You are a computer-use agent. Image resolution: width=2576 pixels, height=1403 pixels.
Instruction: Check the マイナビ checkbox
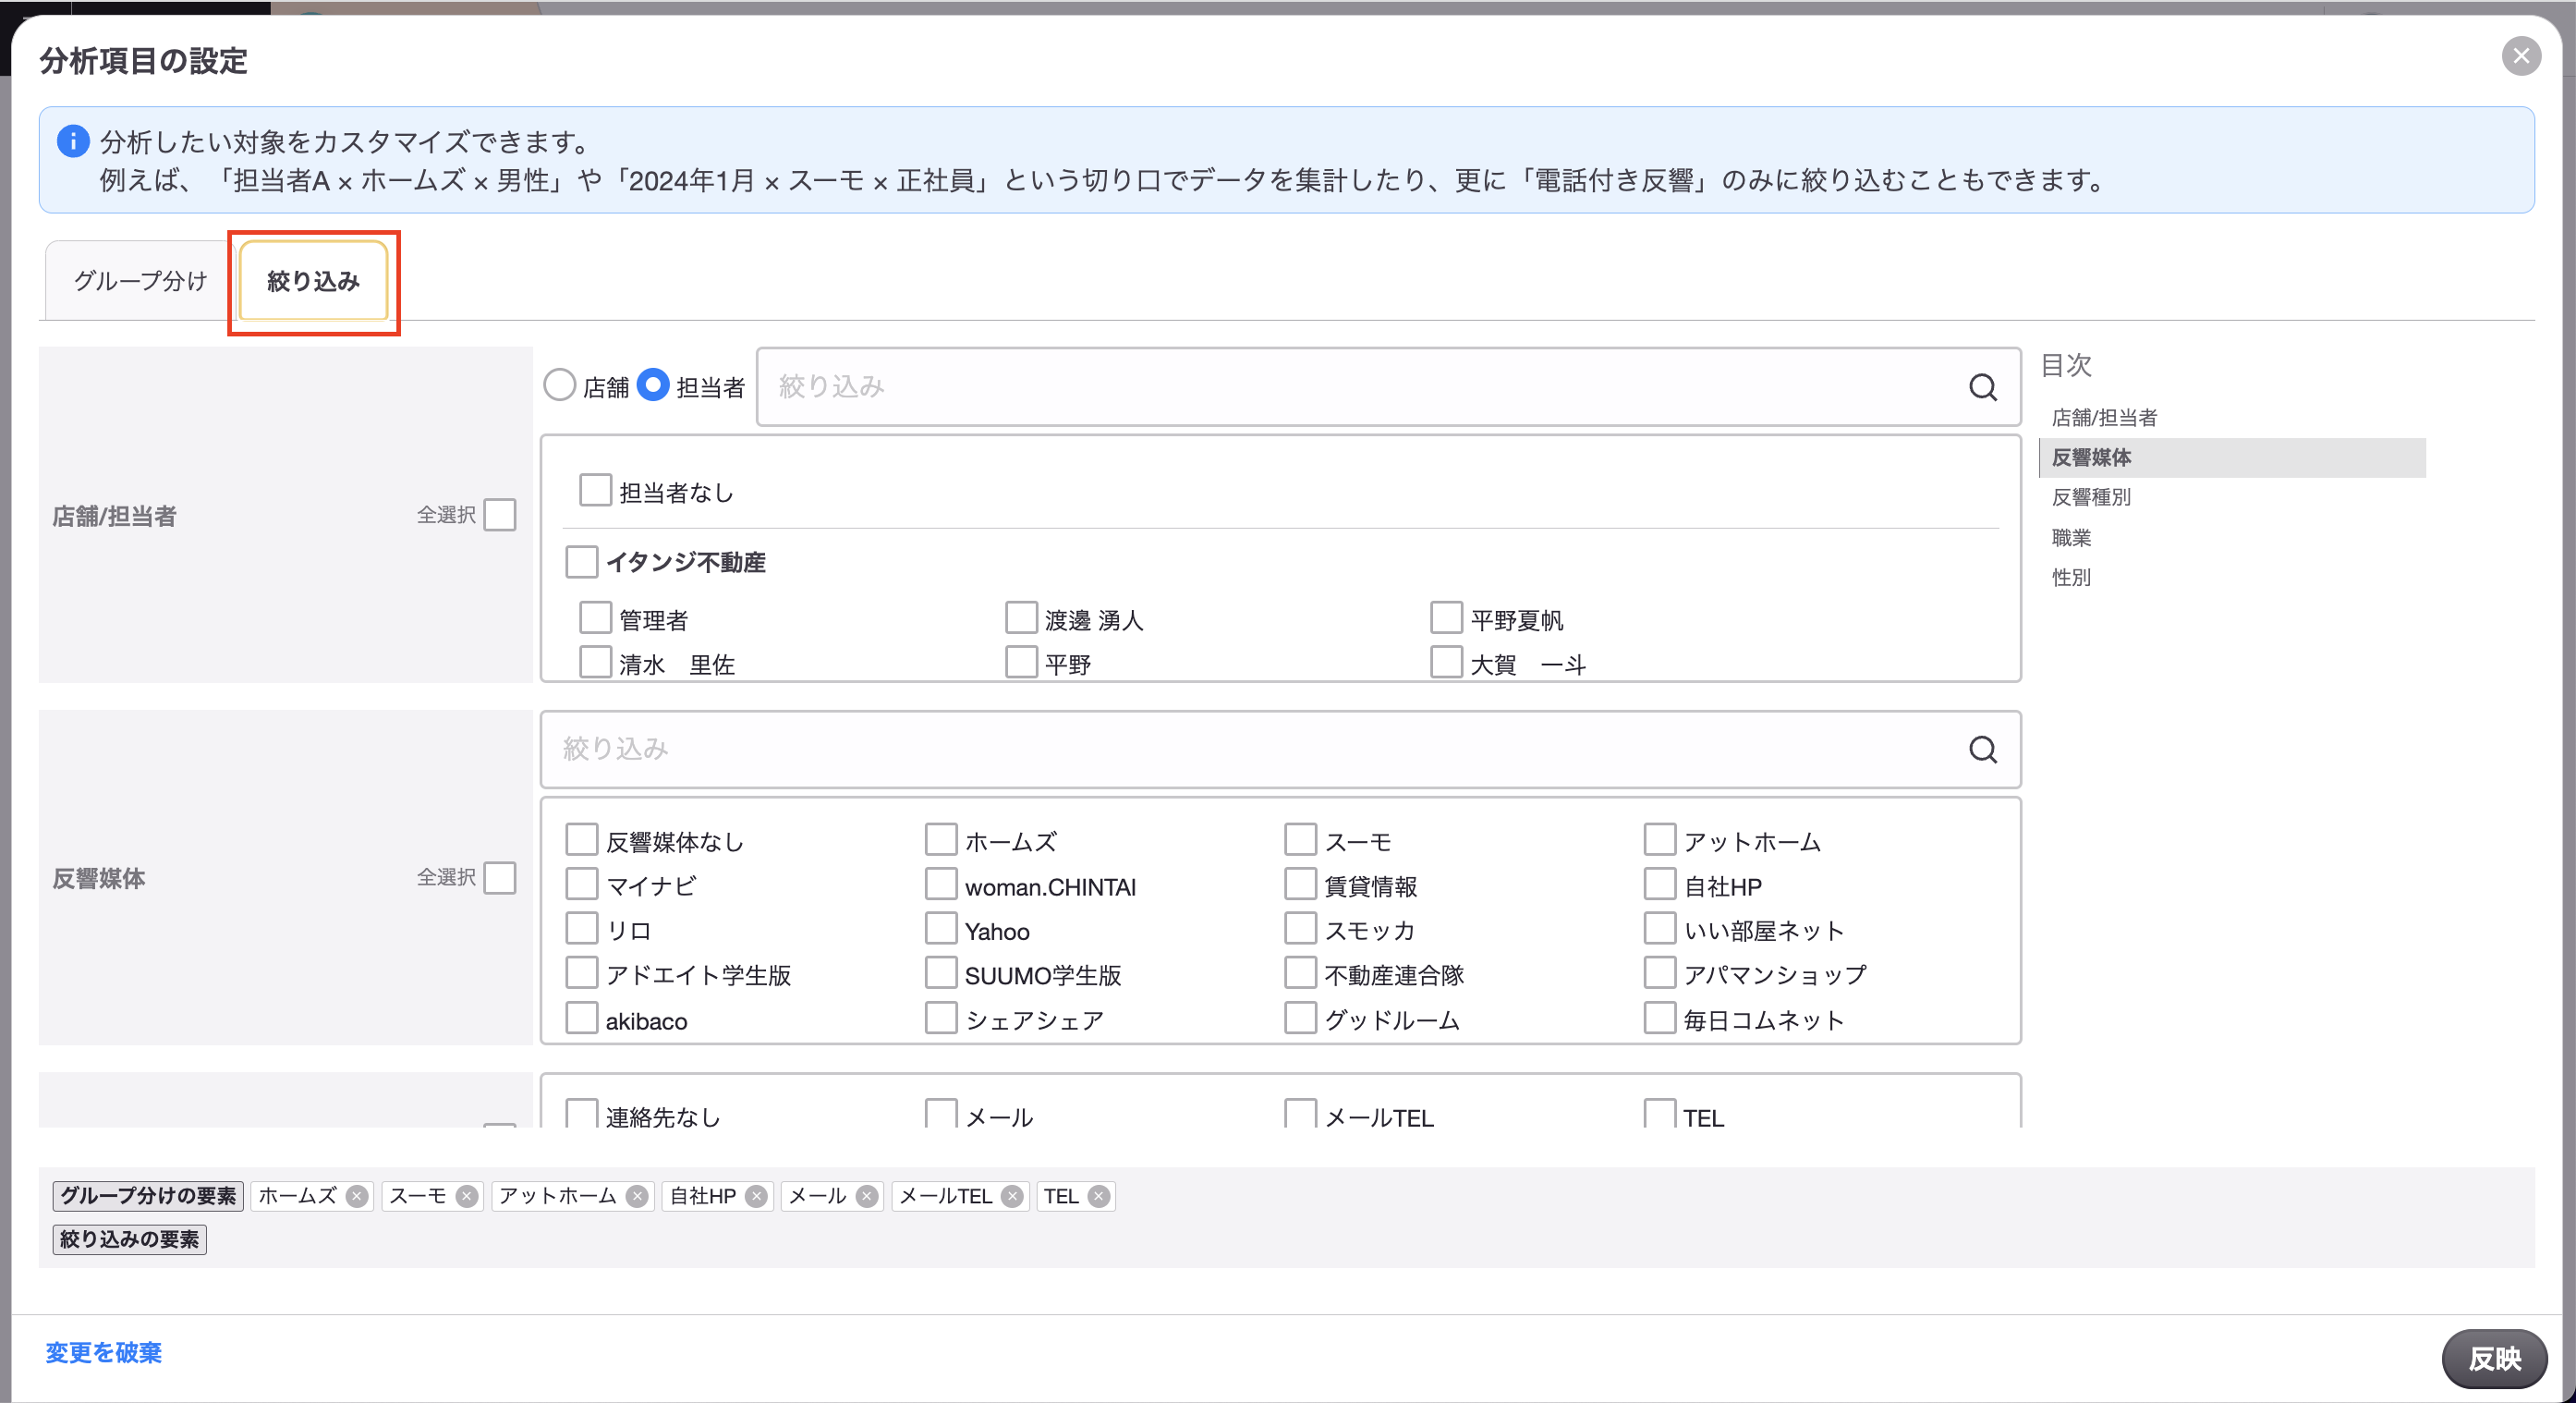pyautogui.click(x=581, y=884)
